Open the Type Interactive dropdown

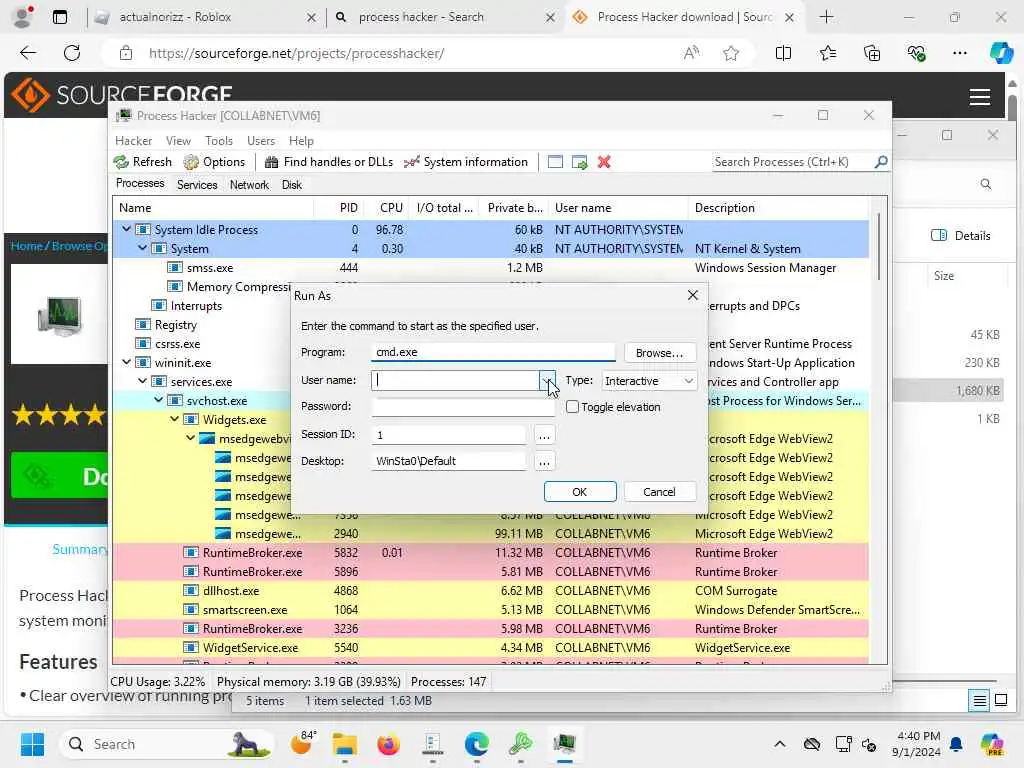(648, 381)
